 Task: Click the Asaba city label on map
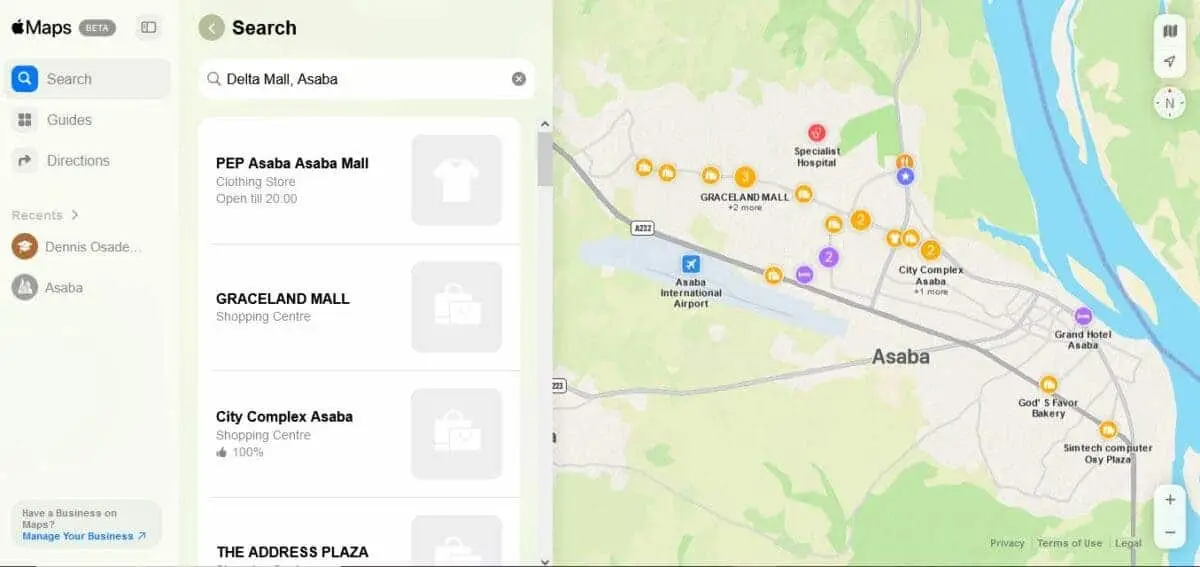[900, 356]
